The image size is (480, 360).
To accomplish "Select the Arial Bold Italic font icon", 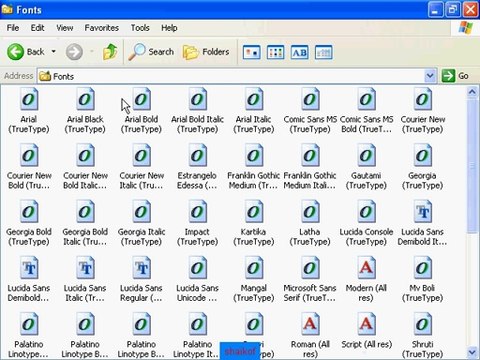I will pos(198,99).
